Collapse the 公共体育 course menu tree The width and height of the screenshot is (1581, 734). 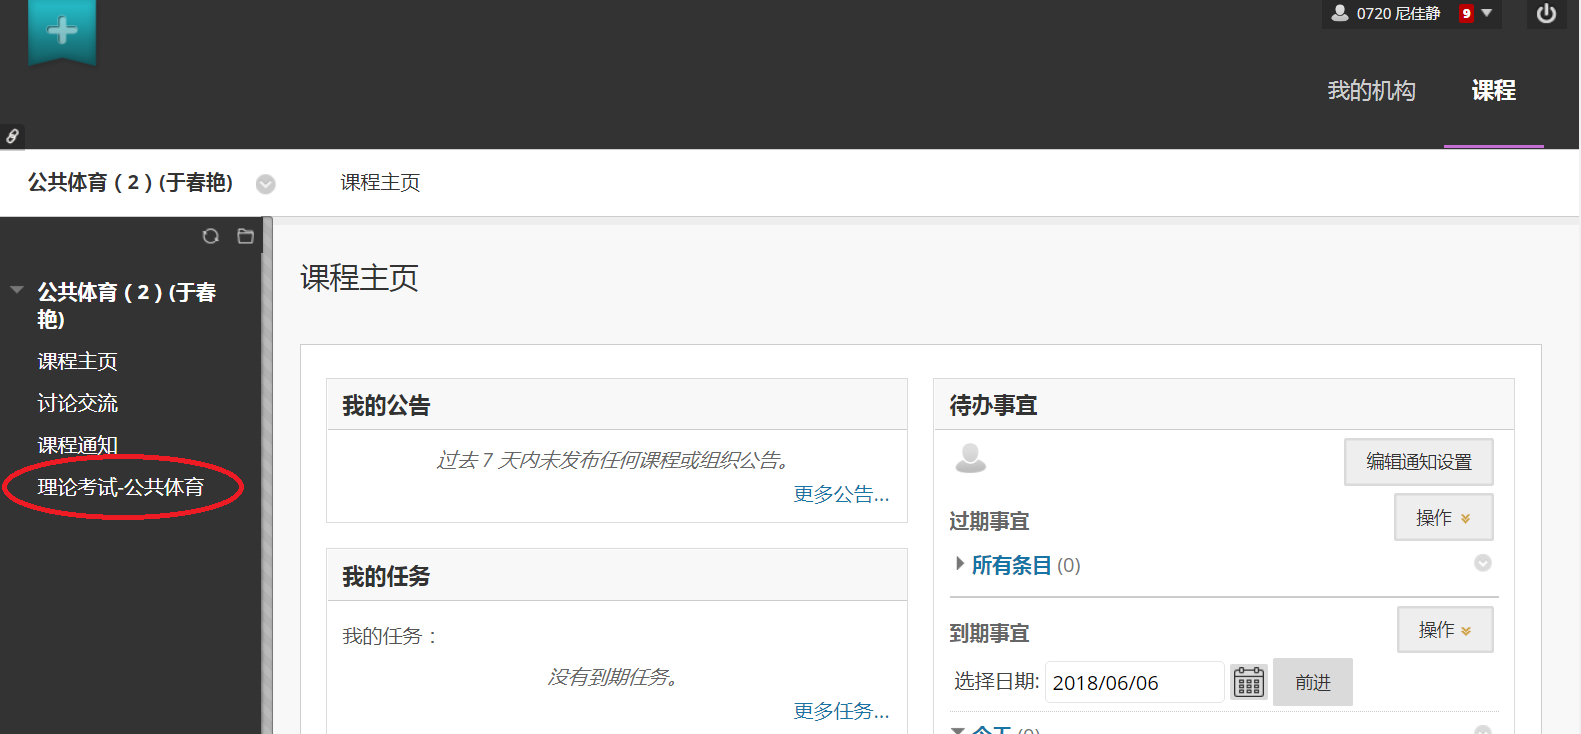(x=17, y=291)
